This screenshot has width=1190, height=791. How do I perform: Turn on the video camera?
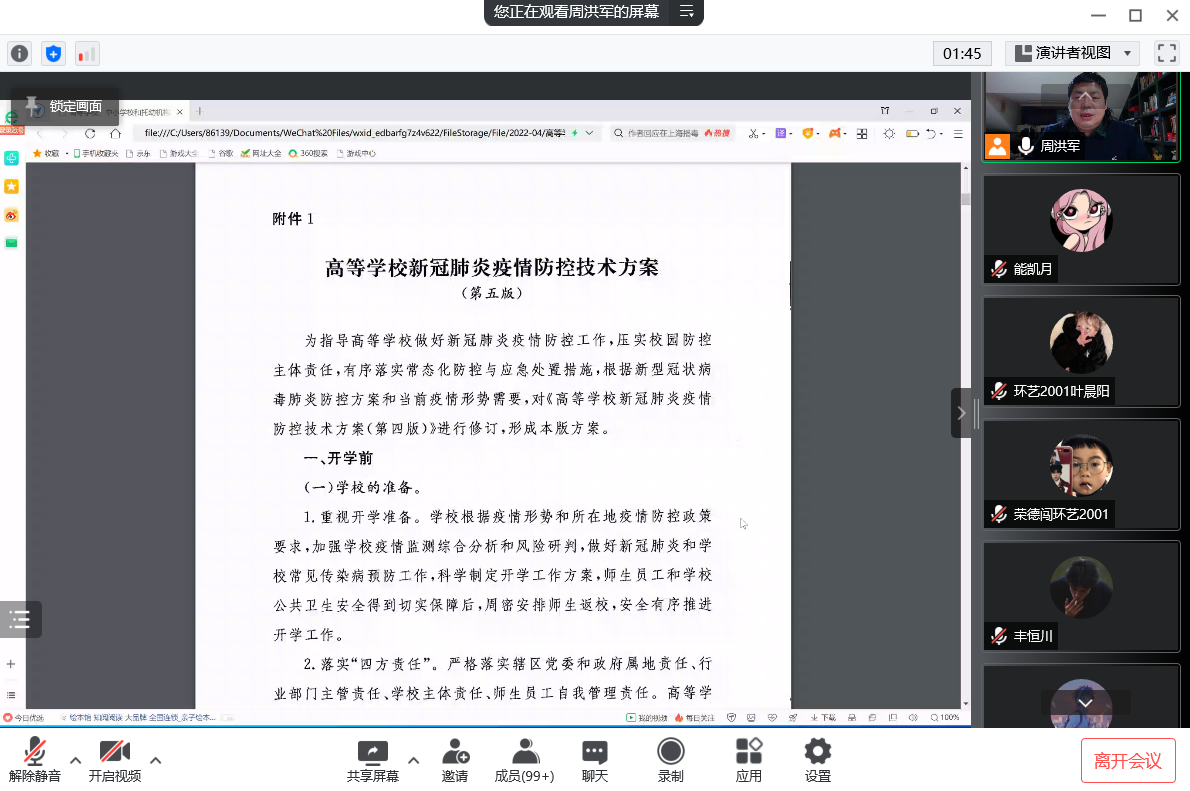(114, 760)
